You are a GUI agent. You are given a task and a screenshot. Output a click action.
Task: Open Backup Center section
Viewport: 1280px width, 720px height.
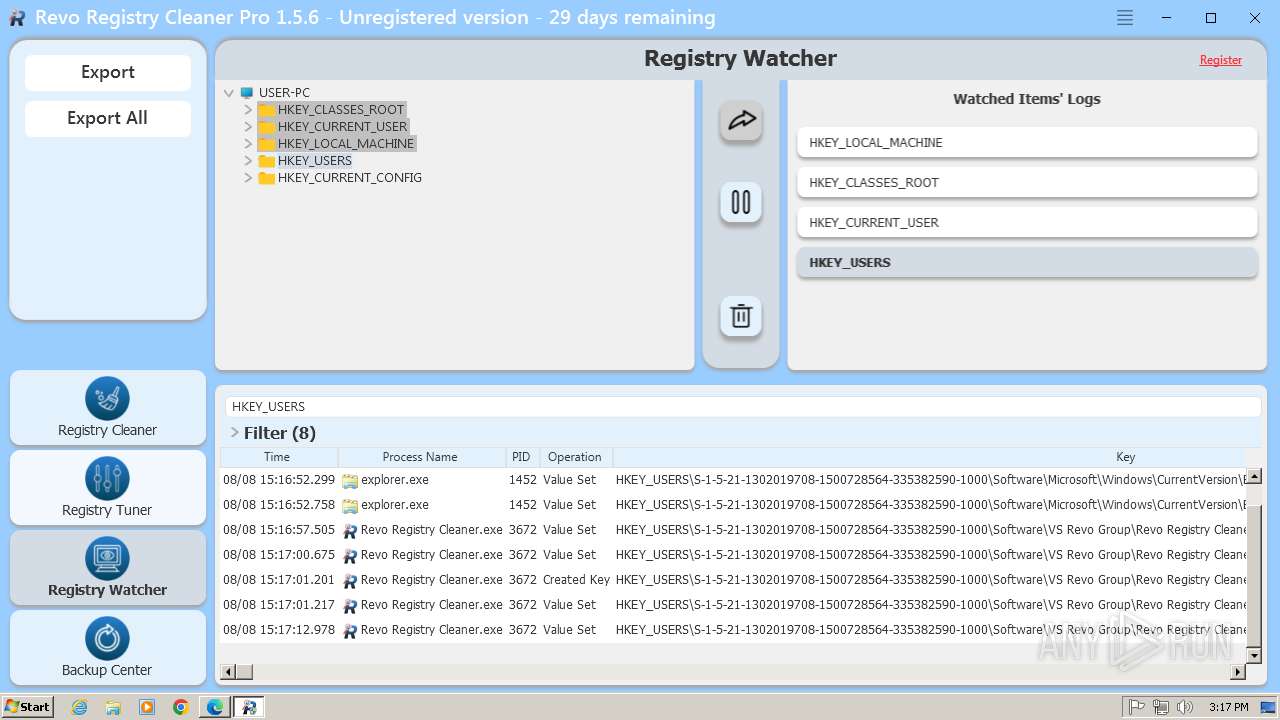point(108,647)
